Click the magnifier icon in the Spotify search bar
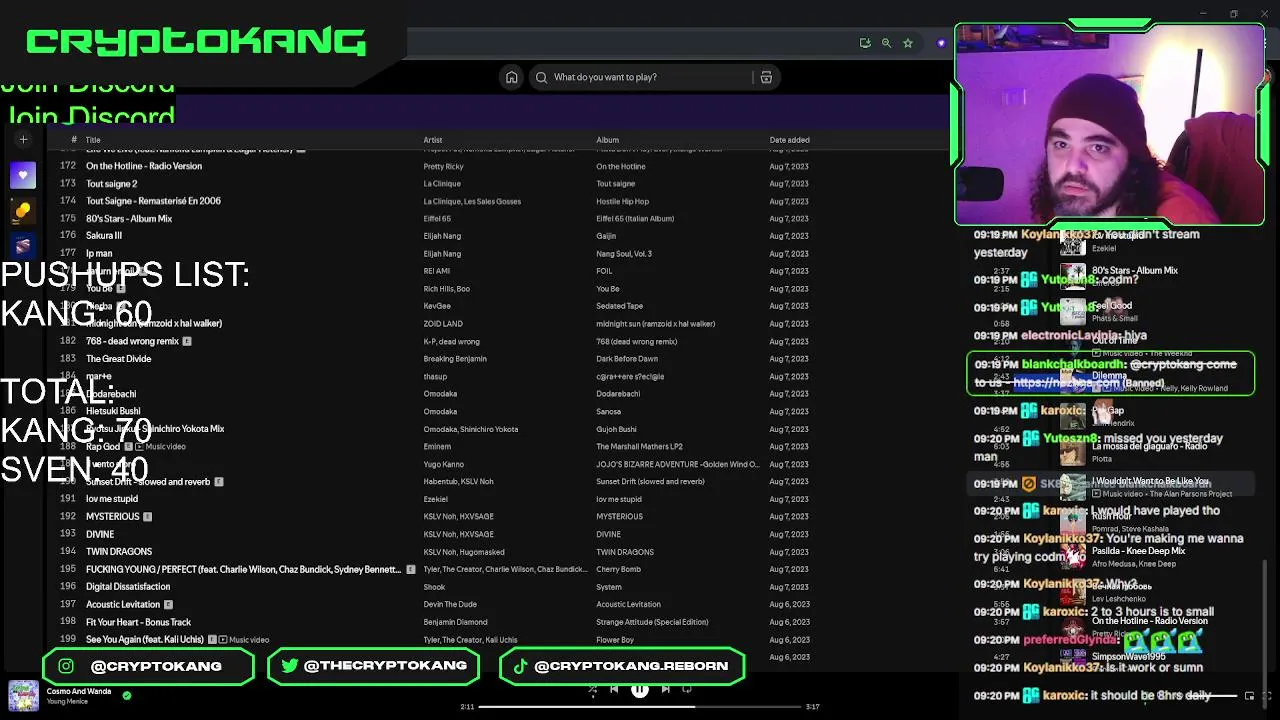The height and width of the screenshot is (720, 1280). [x=541, y=77]
